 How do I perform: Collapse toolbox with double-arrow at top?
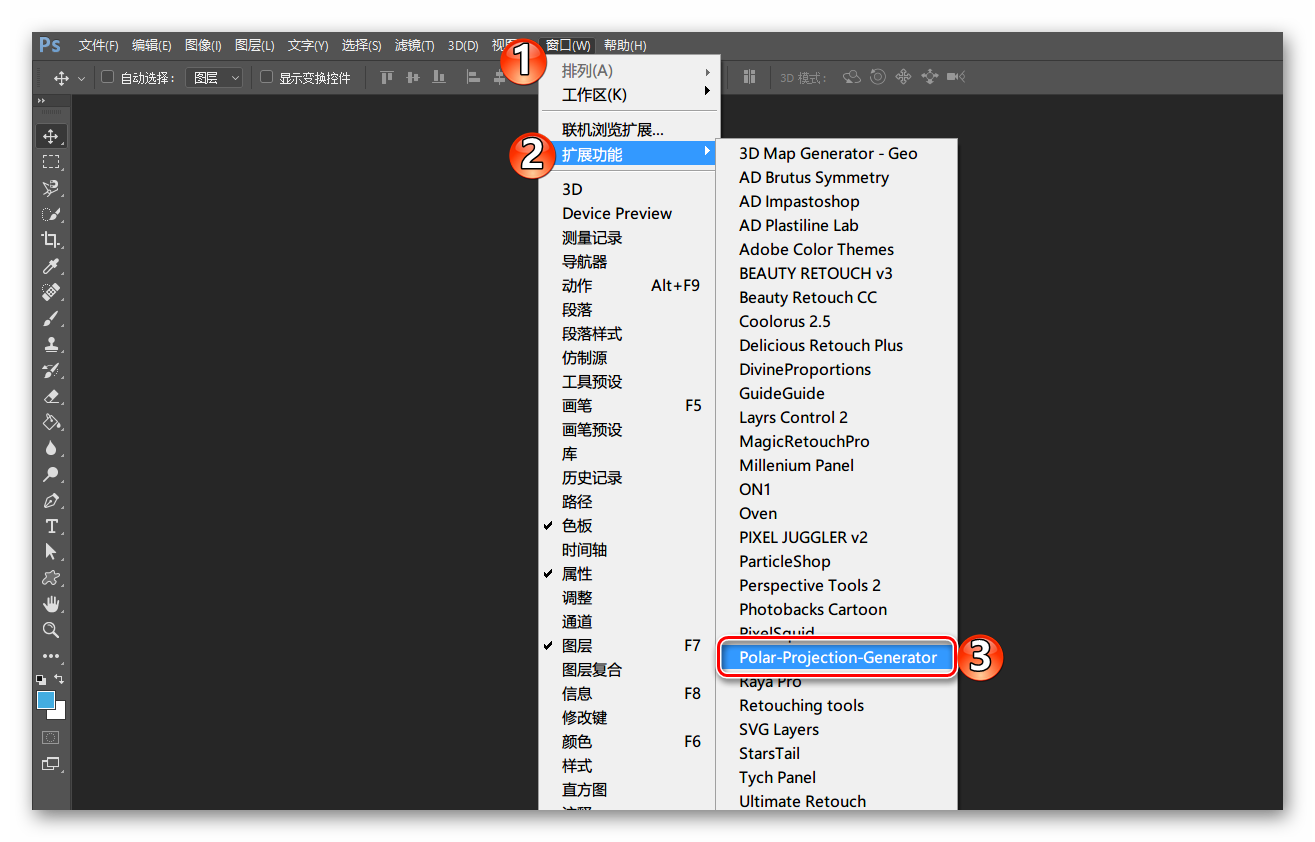pyautogui.click(x=41, y=101)
